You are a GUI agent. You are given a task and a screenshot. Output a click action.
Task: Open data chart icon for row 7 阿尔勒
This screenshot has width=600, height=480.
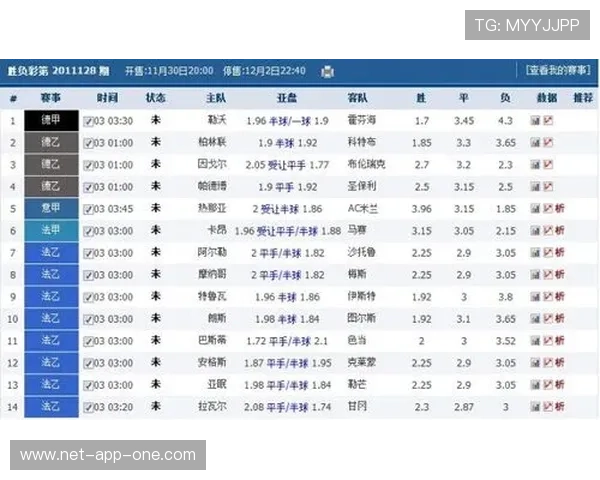535,253
